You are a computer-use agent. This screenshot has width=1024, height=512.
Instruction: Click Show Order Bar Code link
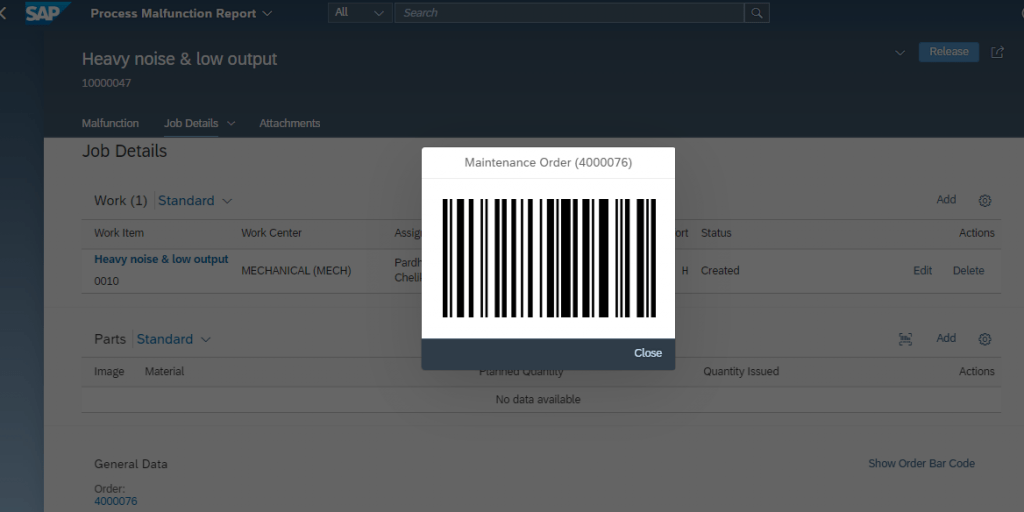pyautogui.click(x=921, y=464)
